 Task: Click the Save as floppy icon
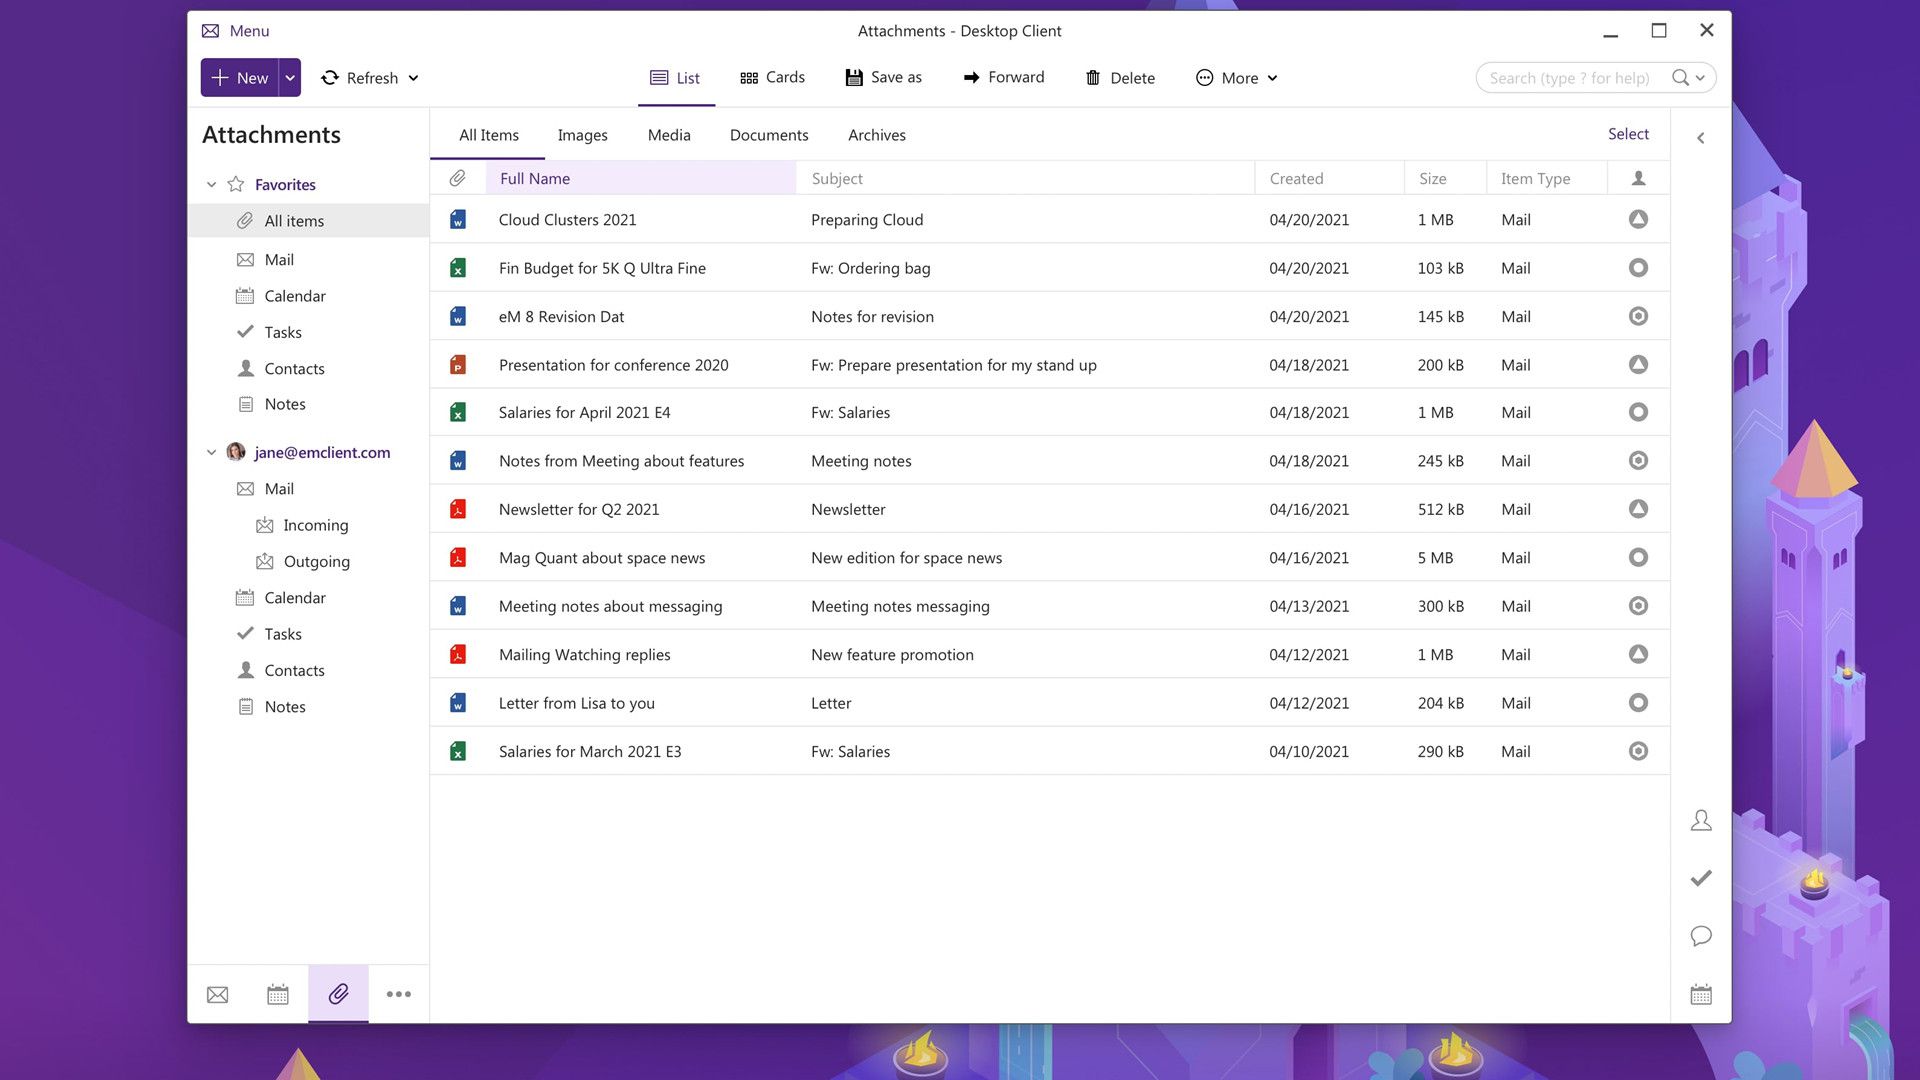(854, 78)
